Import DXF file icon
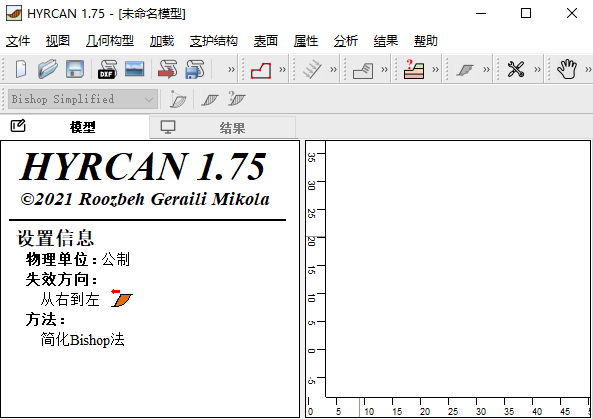 click(x=107, y=69)
